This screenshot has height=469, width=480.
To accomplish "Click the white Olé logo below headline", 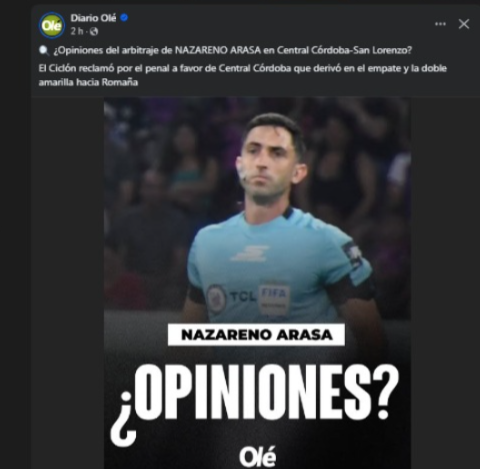I will pos(257,457).
